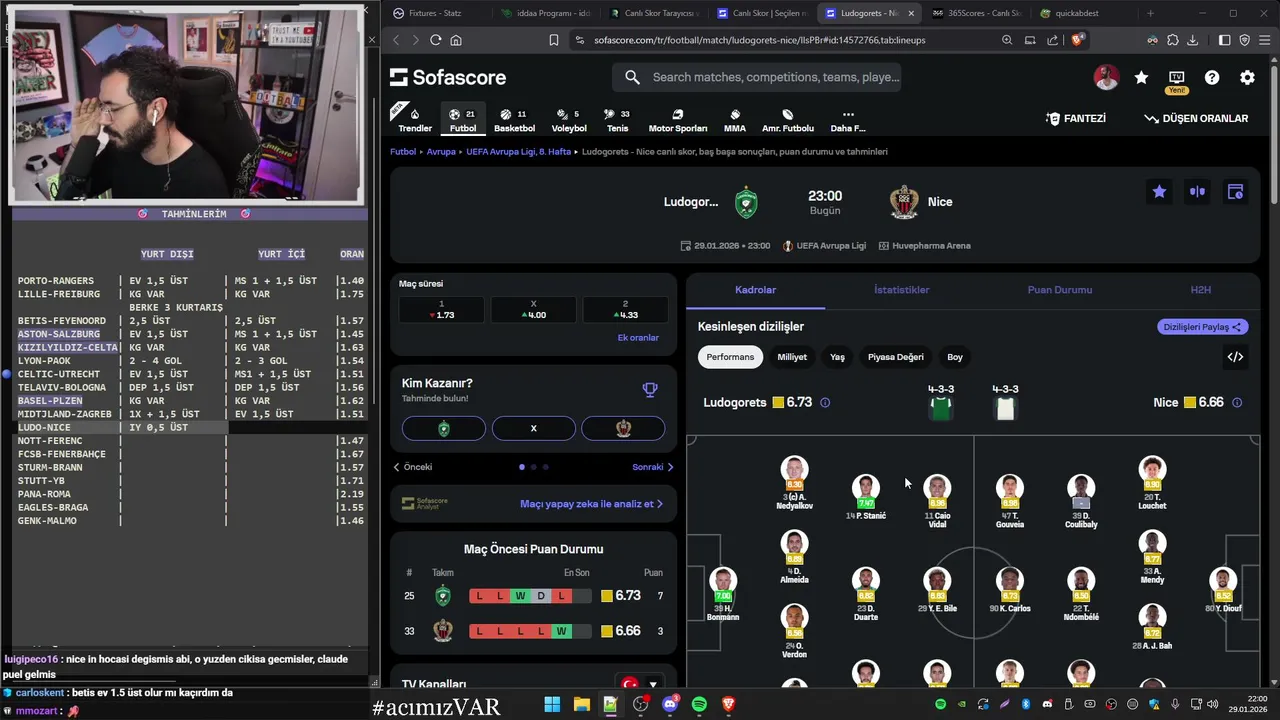Go to Önceki prediction card
The width and height of the screenshot is (1280, 720).
point(412,467)
